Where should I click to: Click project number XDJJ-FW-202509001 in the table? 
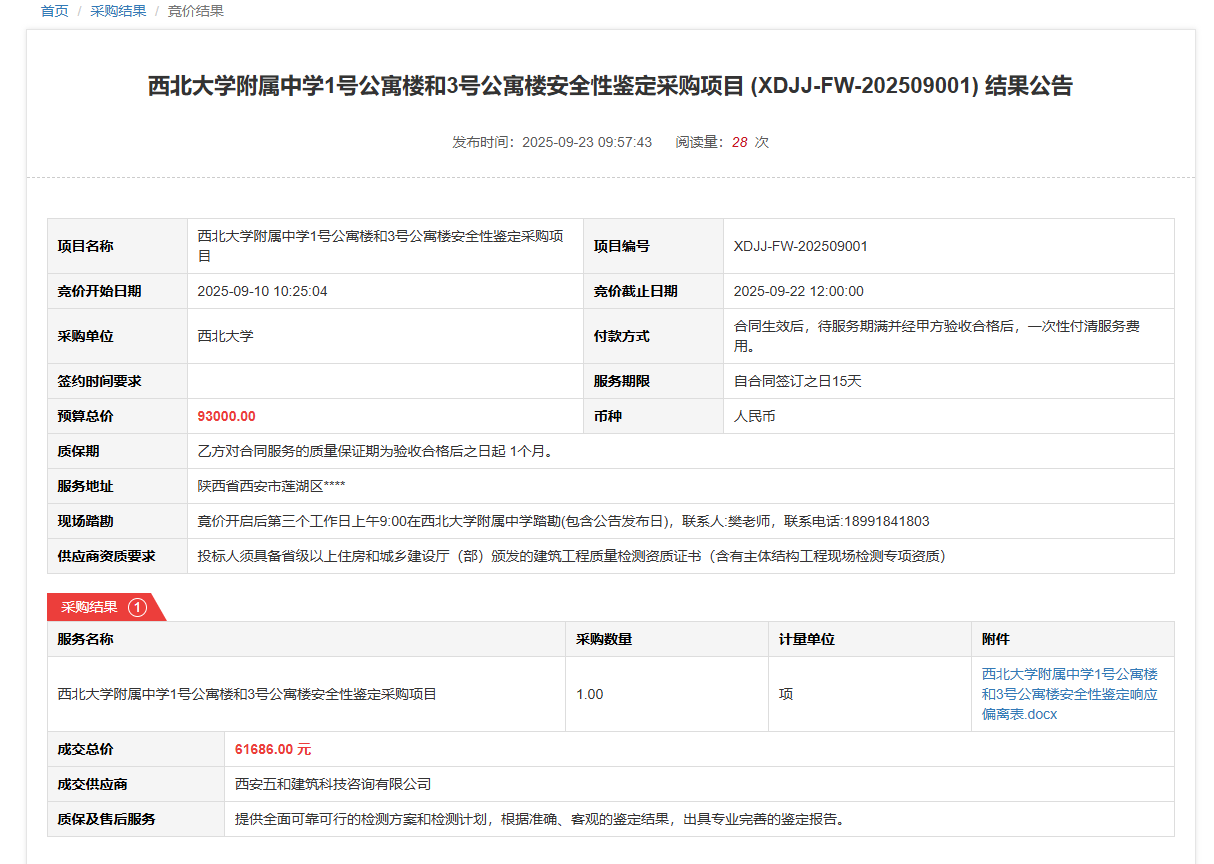tap(800, 246)
